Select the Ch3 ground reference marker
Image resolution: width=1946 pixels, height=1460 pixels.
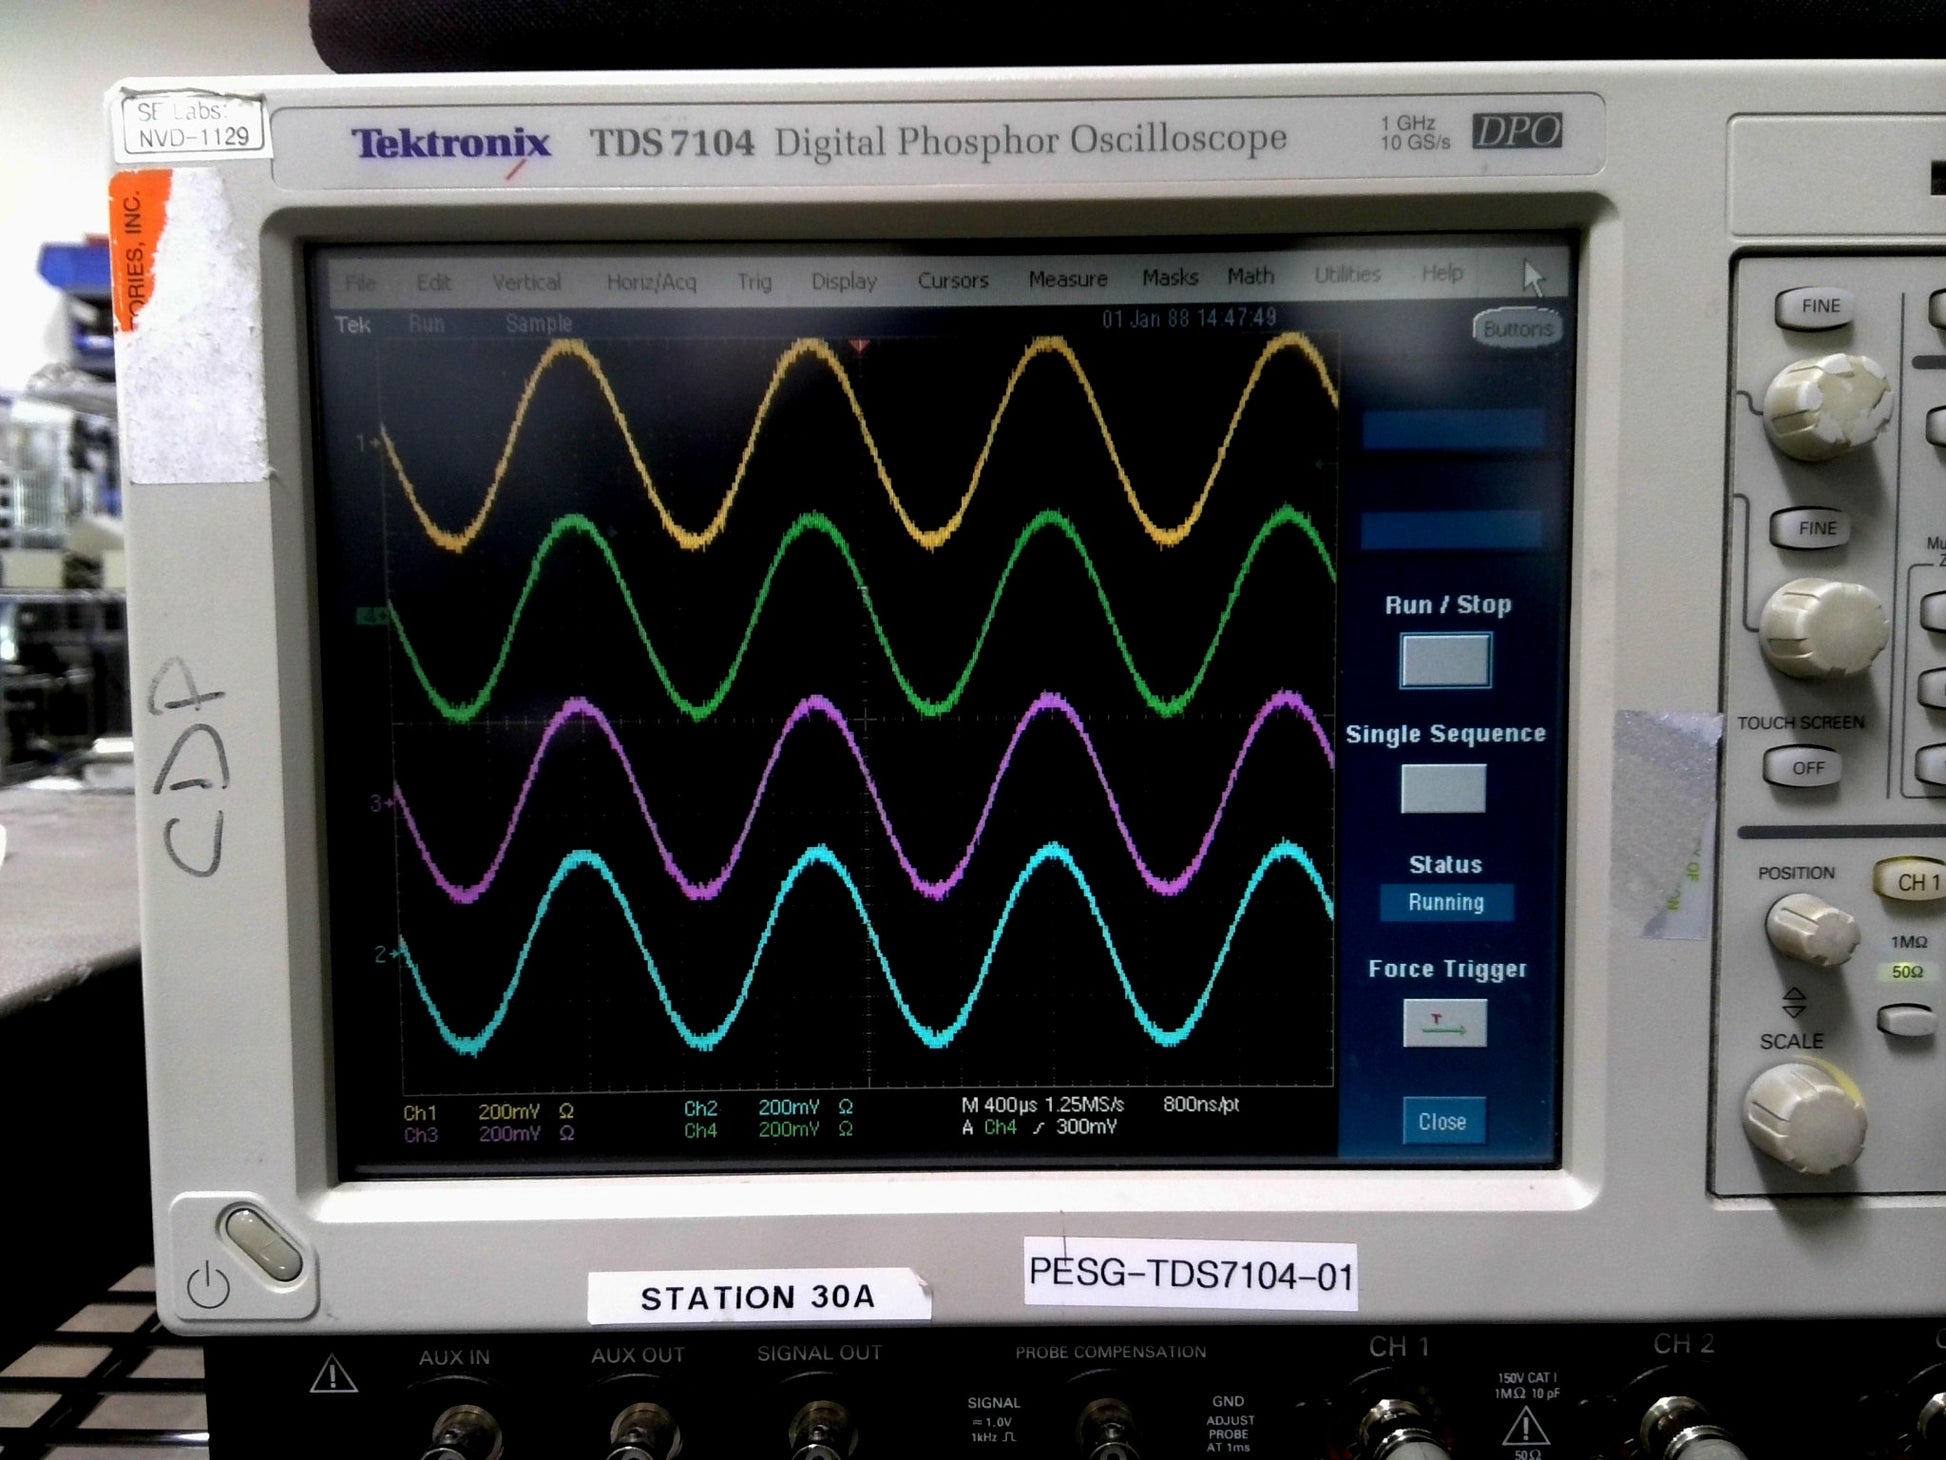[381, 802]
